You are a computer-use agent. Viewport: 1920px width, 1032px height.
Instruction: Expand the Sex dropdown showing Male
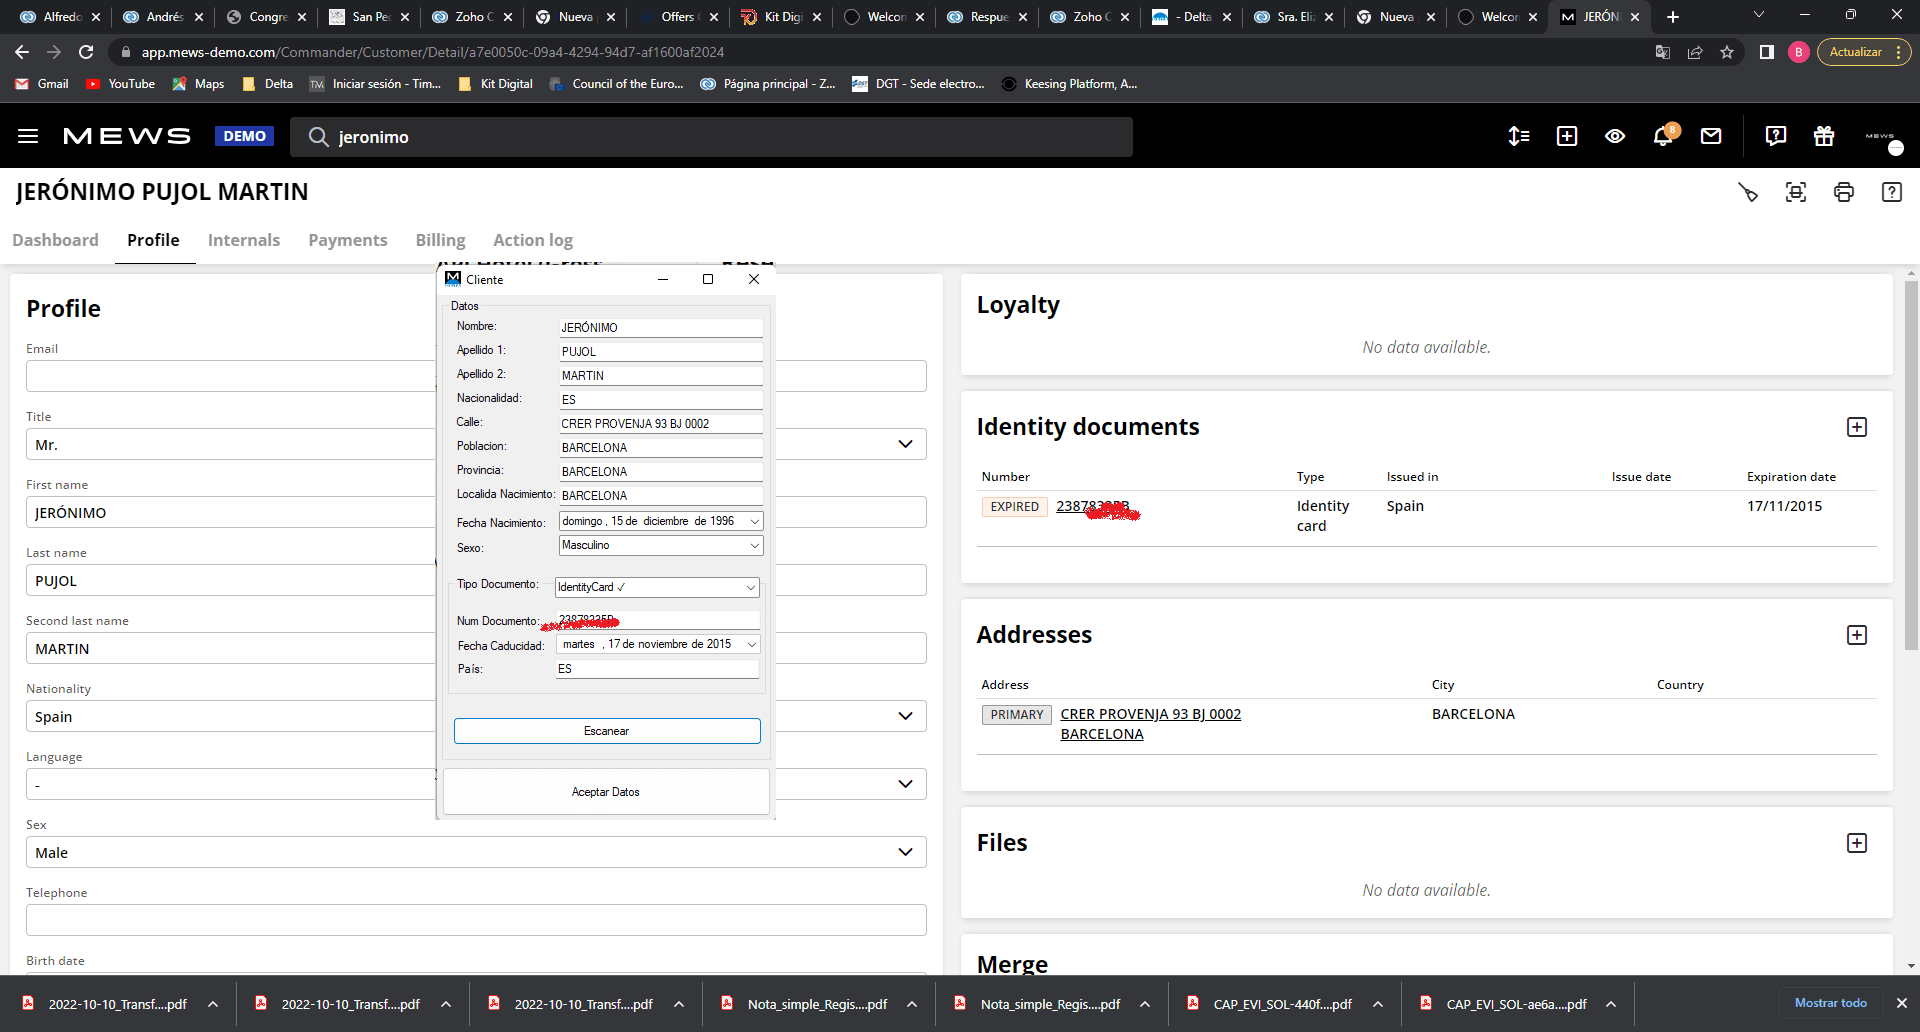point(905,851)
